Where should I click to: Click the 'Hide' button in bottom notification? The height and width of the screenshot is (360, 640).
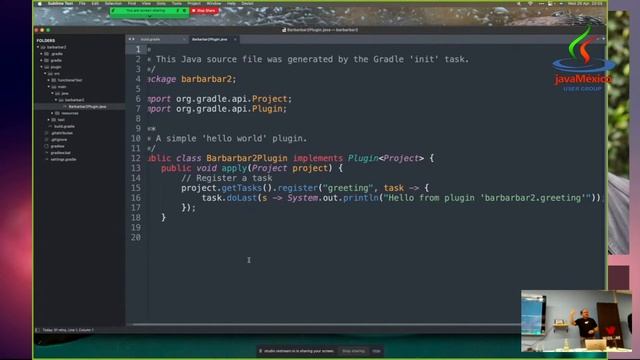[x=376, y=351]
